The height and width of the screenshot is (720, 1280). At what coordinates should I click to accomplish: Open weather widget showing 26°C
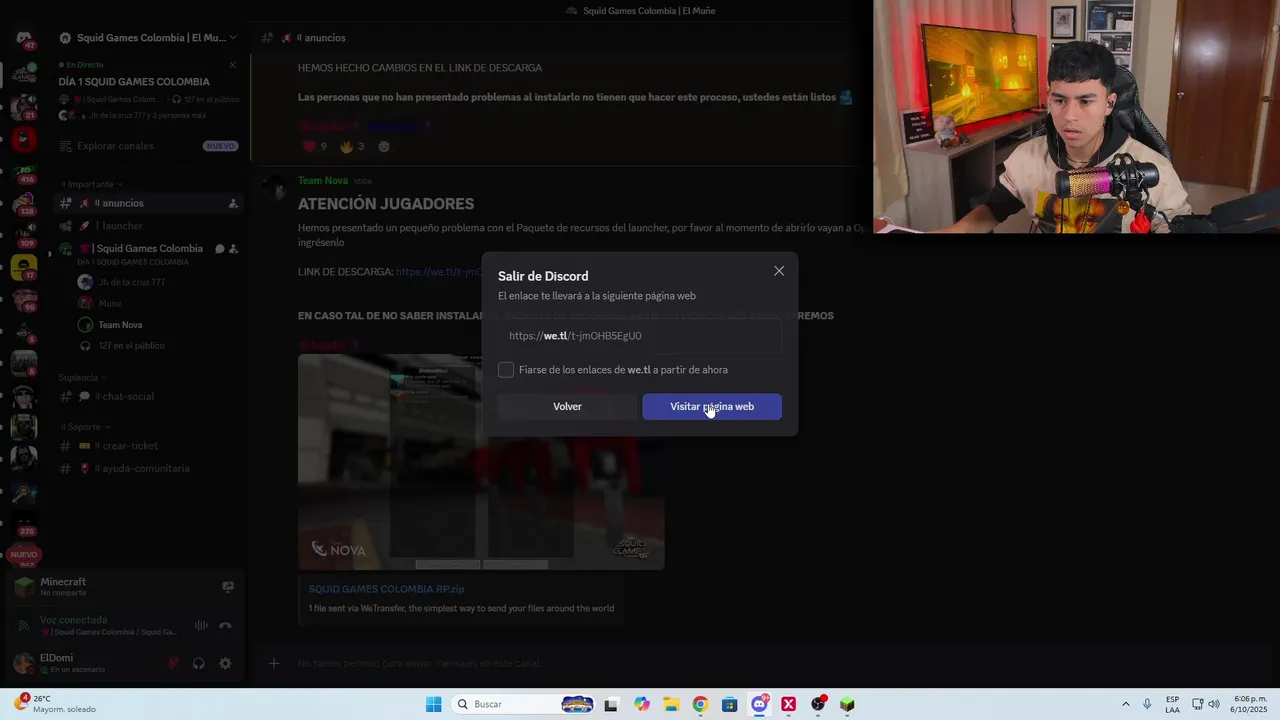pos(55,704)
